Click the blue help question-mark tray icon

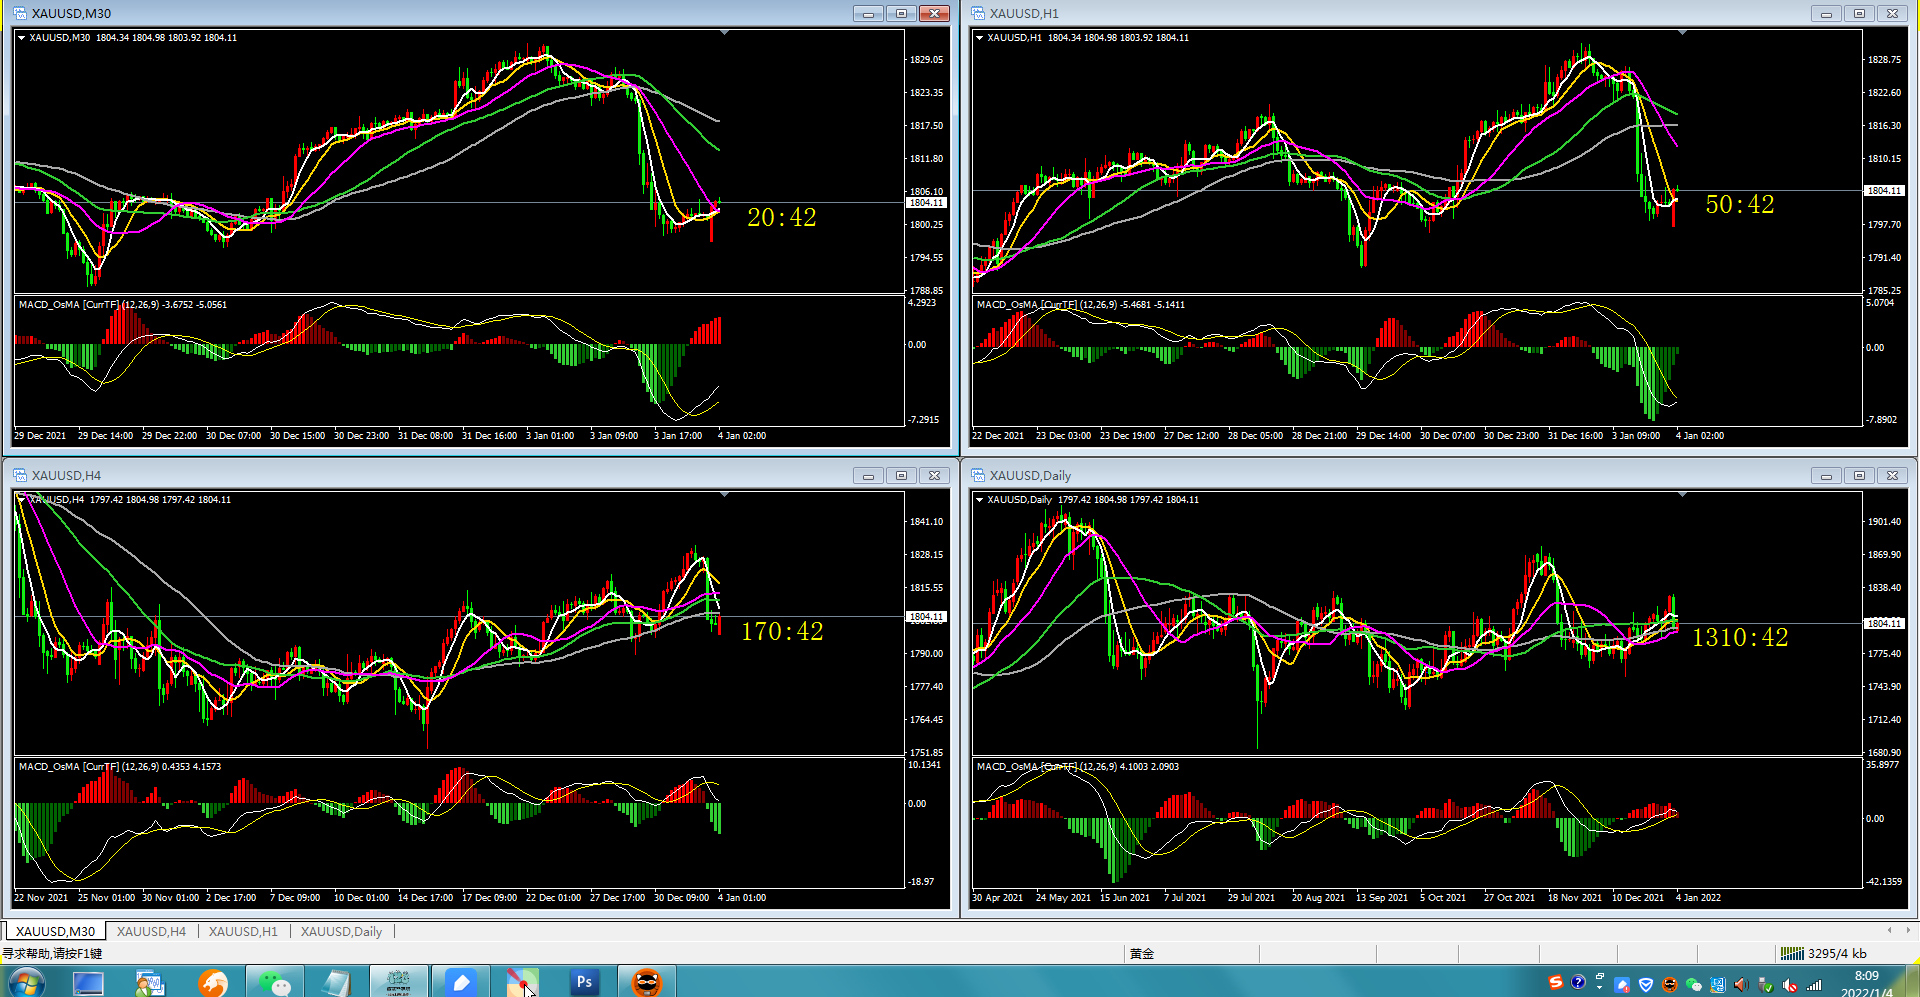1578,982
